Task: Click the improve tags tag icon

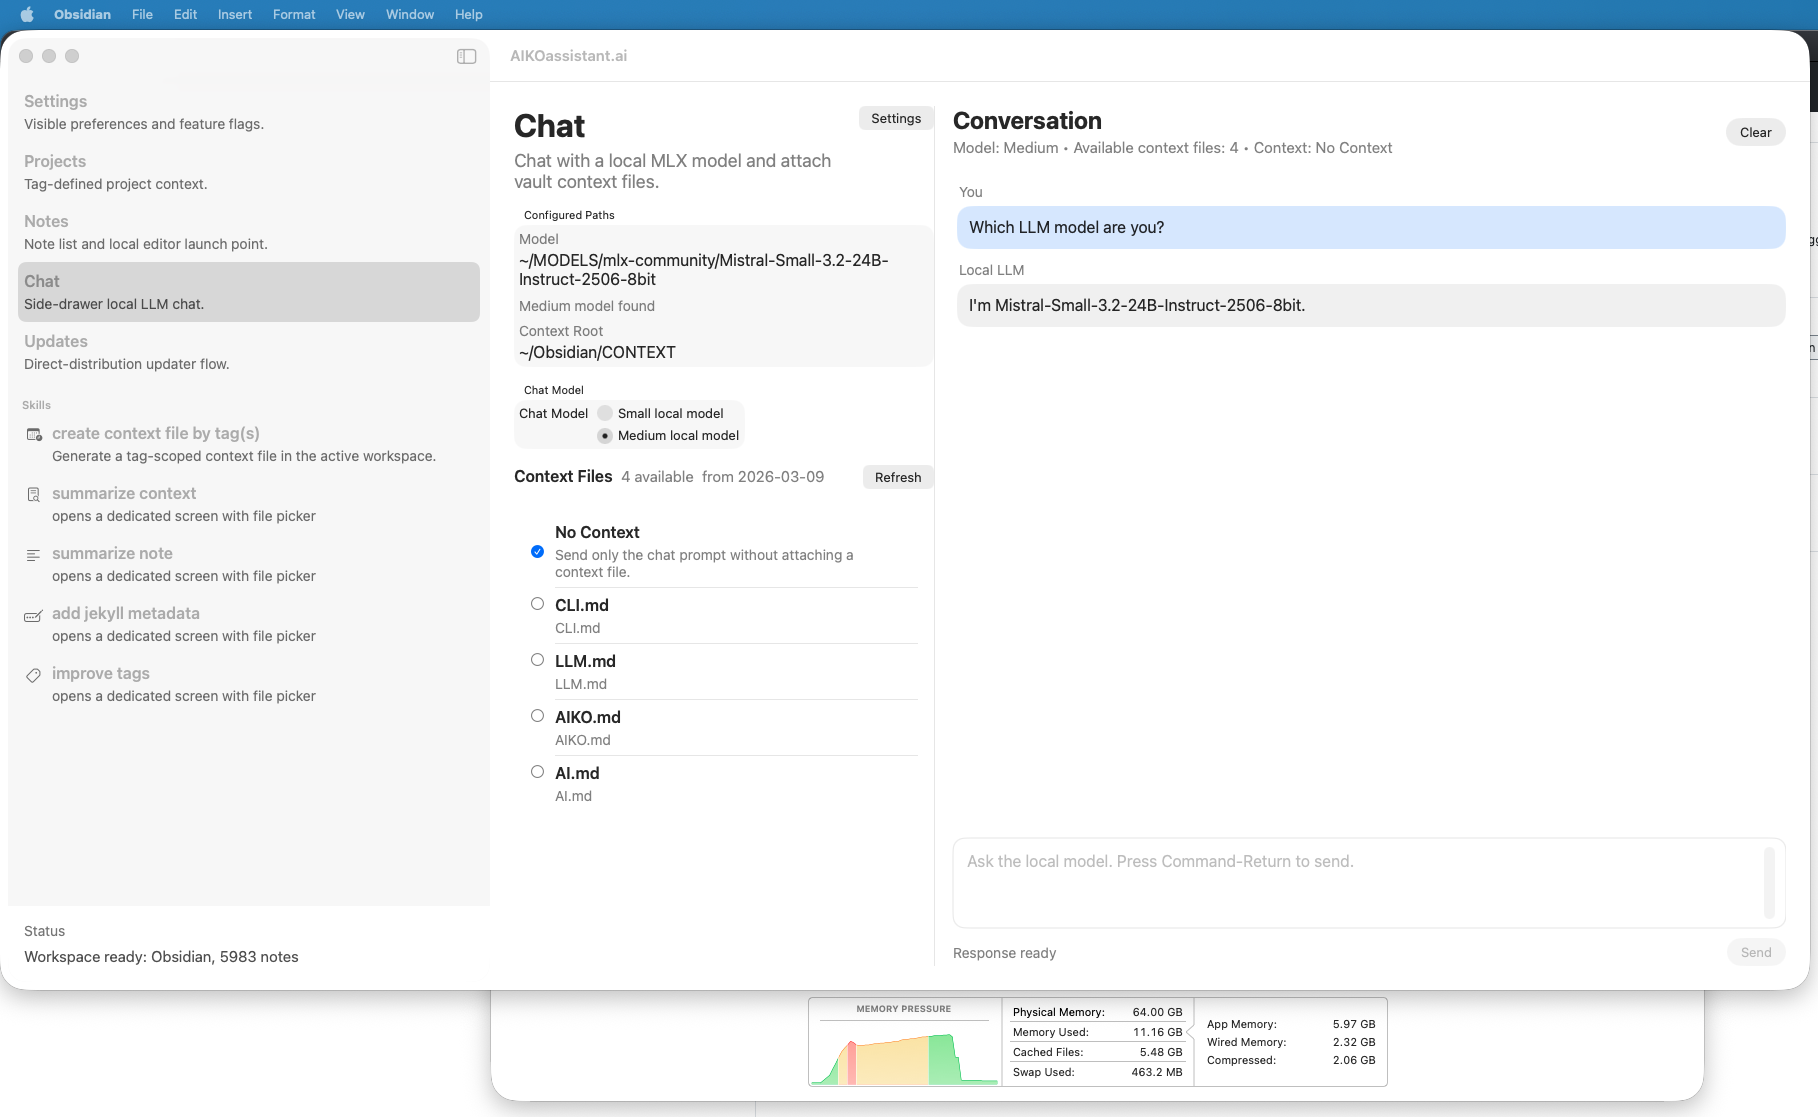Action: click(x=33, y=675)
